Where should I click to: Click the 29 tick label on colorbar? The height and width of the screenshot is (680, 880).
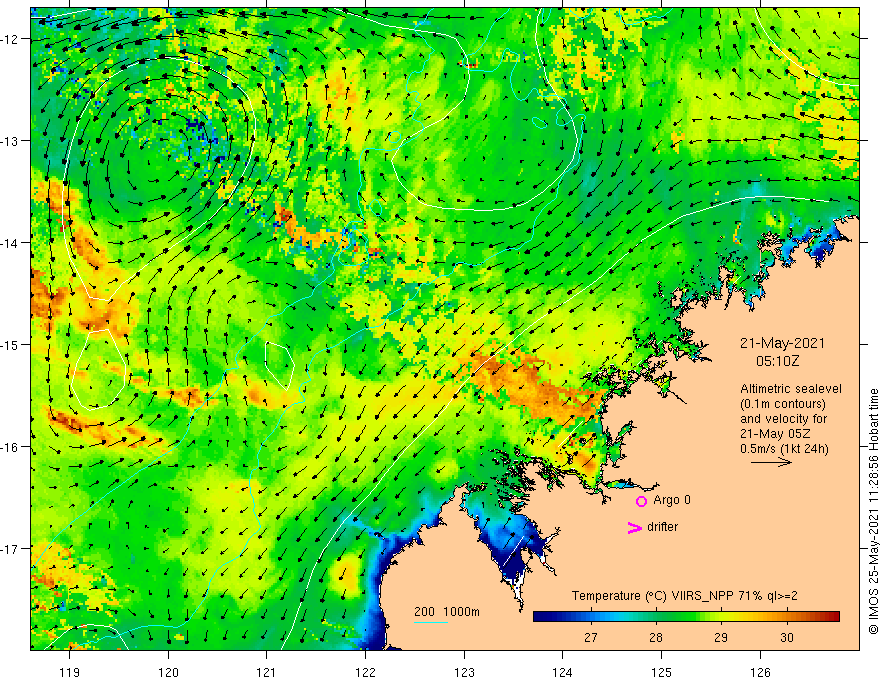click(721, 637)
